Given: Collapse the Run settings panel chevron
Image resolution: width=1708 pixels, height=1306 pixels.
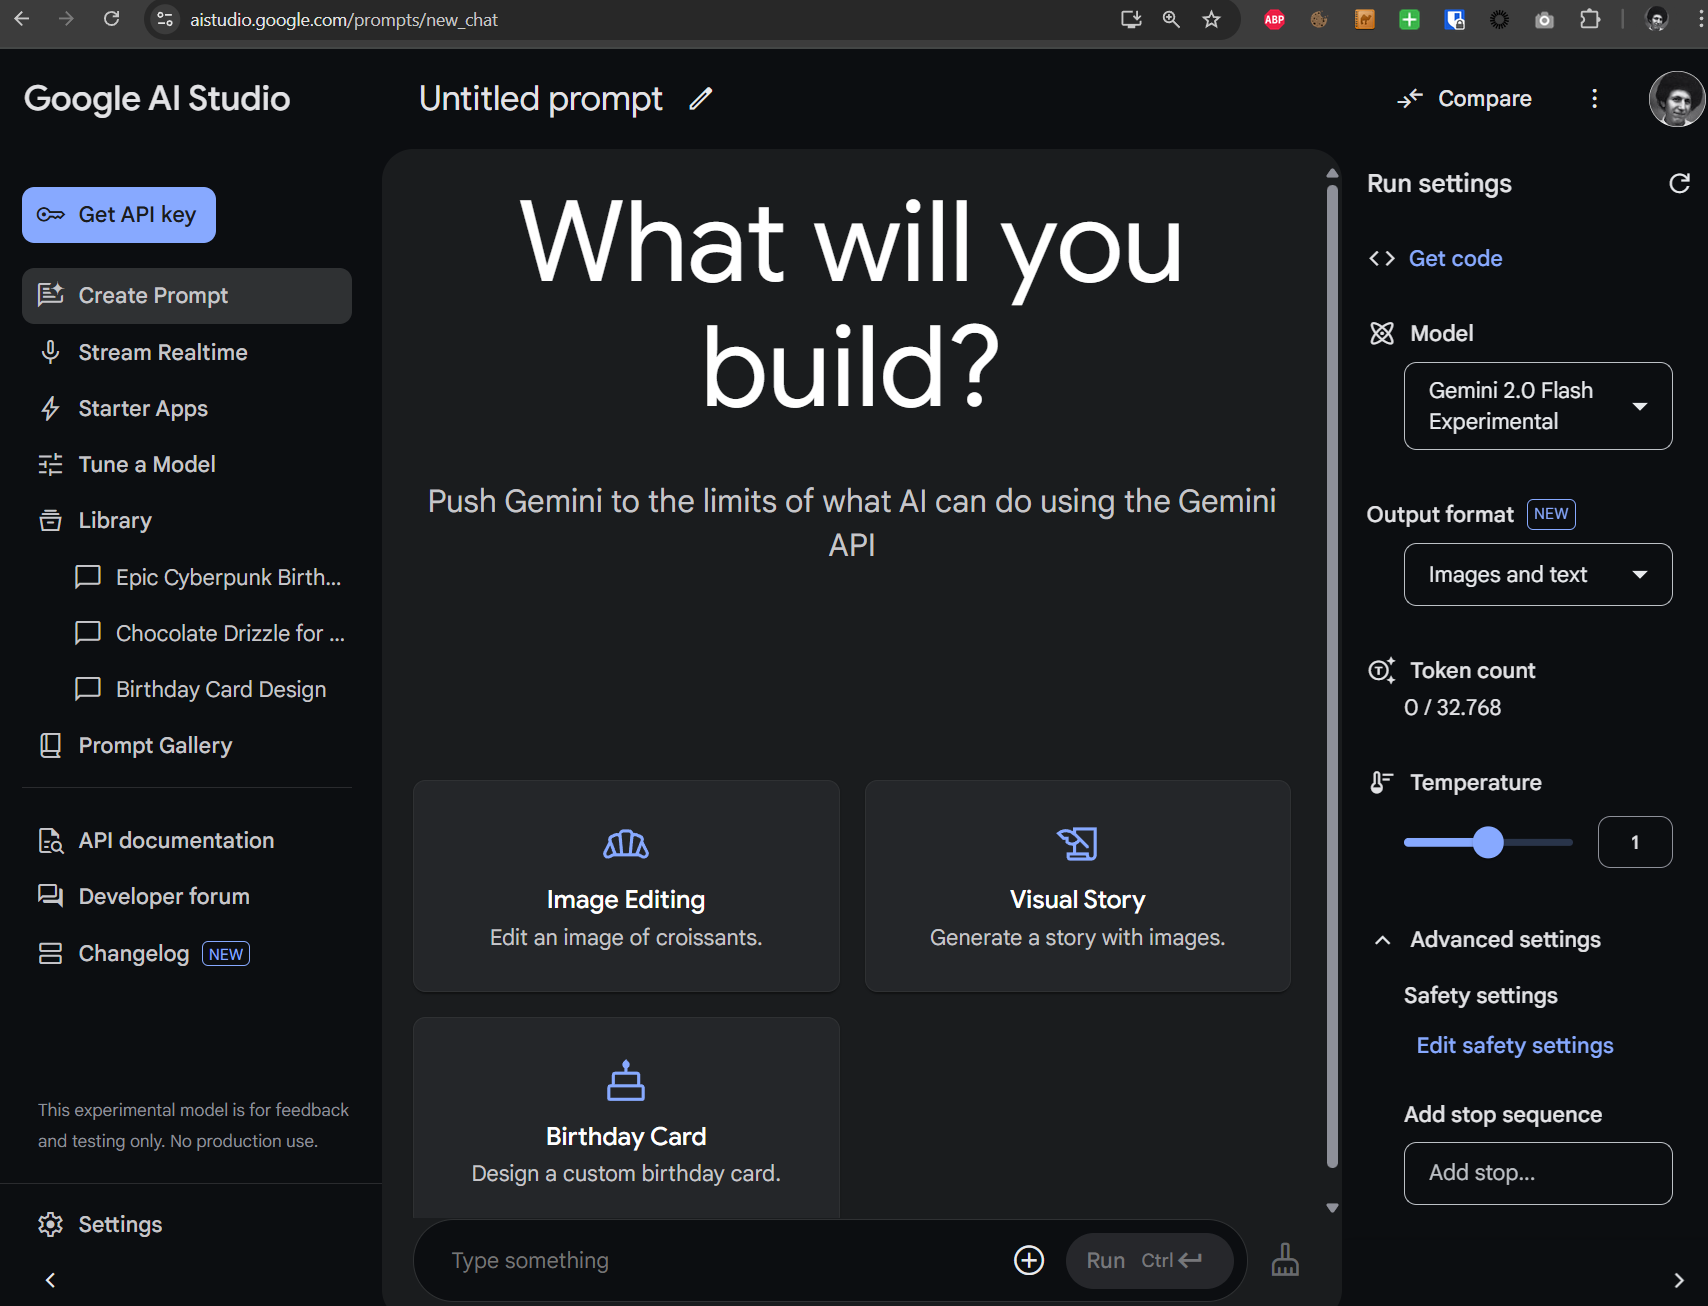Looking at the screenshot, I should coord(1679,1280).
